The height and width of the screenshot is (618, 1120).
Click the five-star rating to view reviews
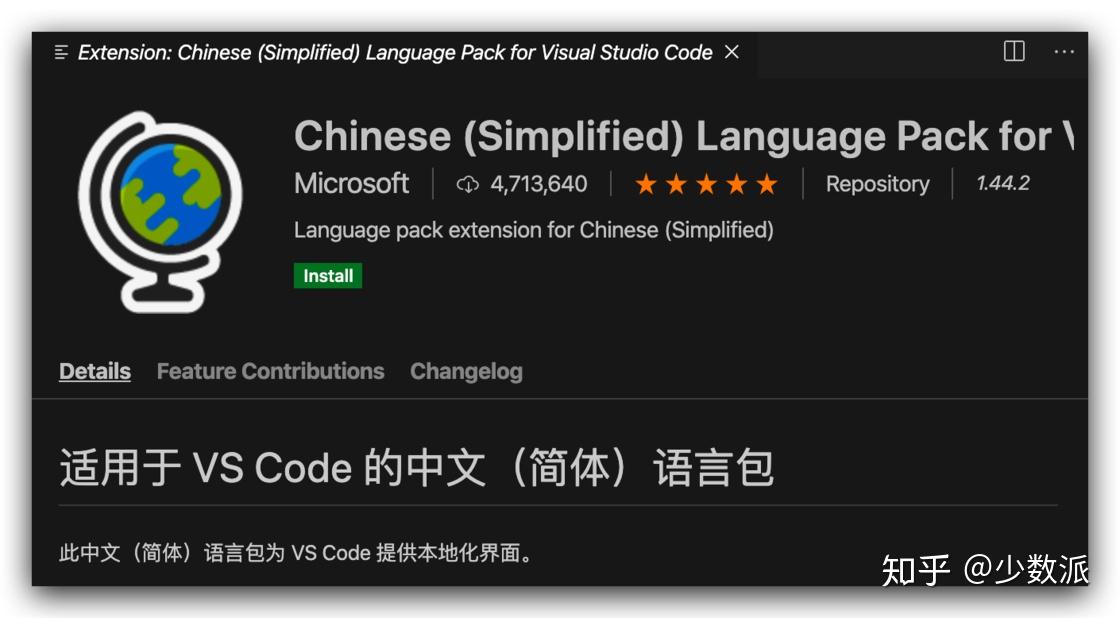(705, 184)
